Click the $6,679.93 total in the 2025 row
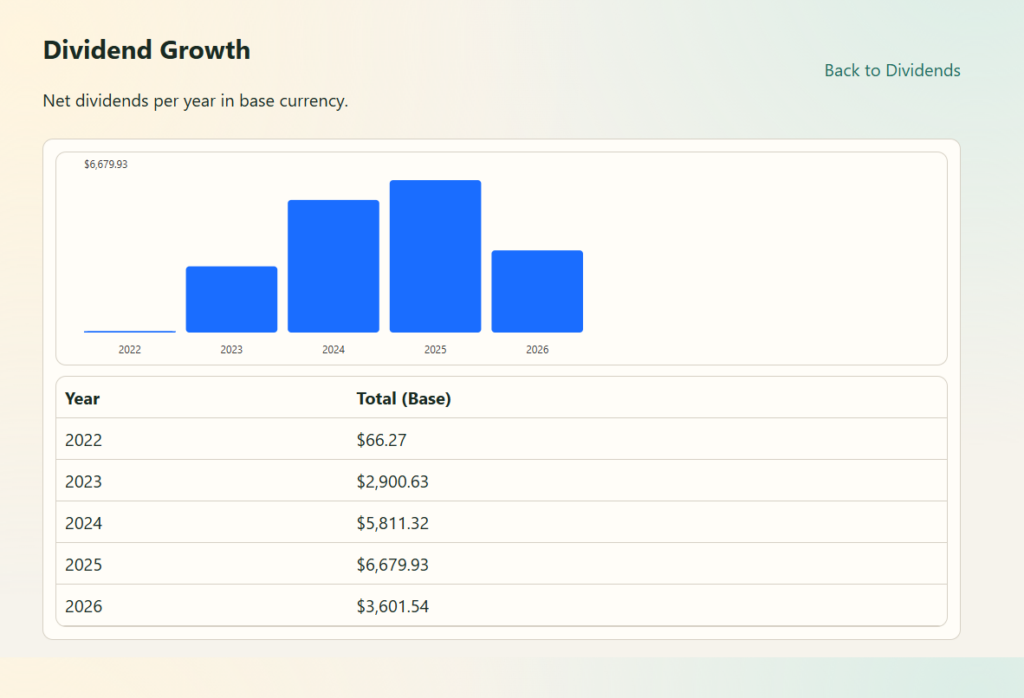The height and width of the screenshot is (698, 1024). [x=392, y=565]
